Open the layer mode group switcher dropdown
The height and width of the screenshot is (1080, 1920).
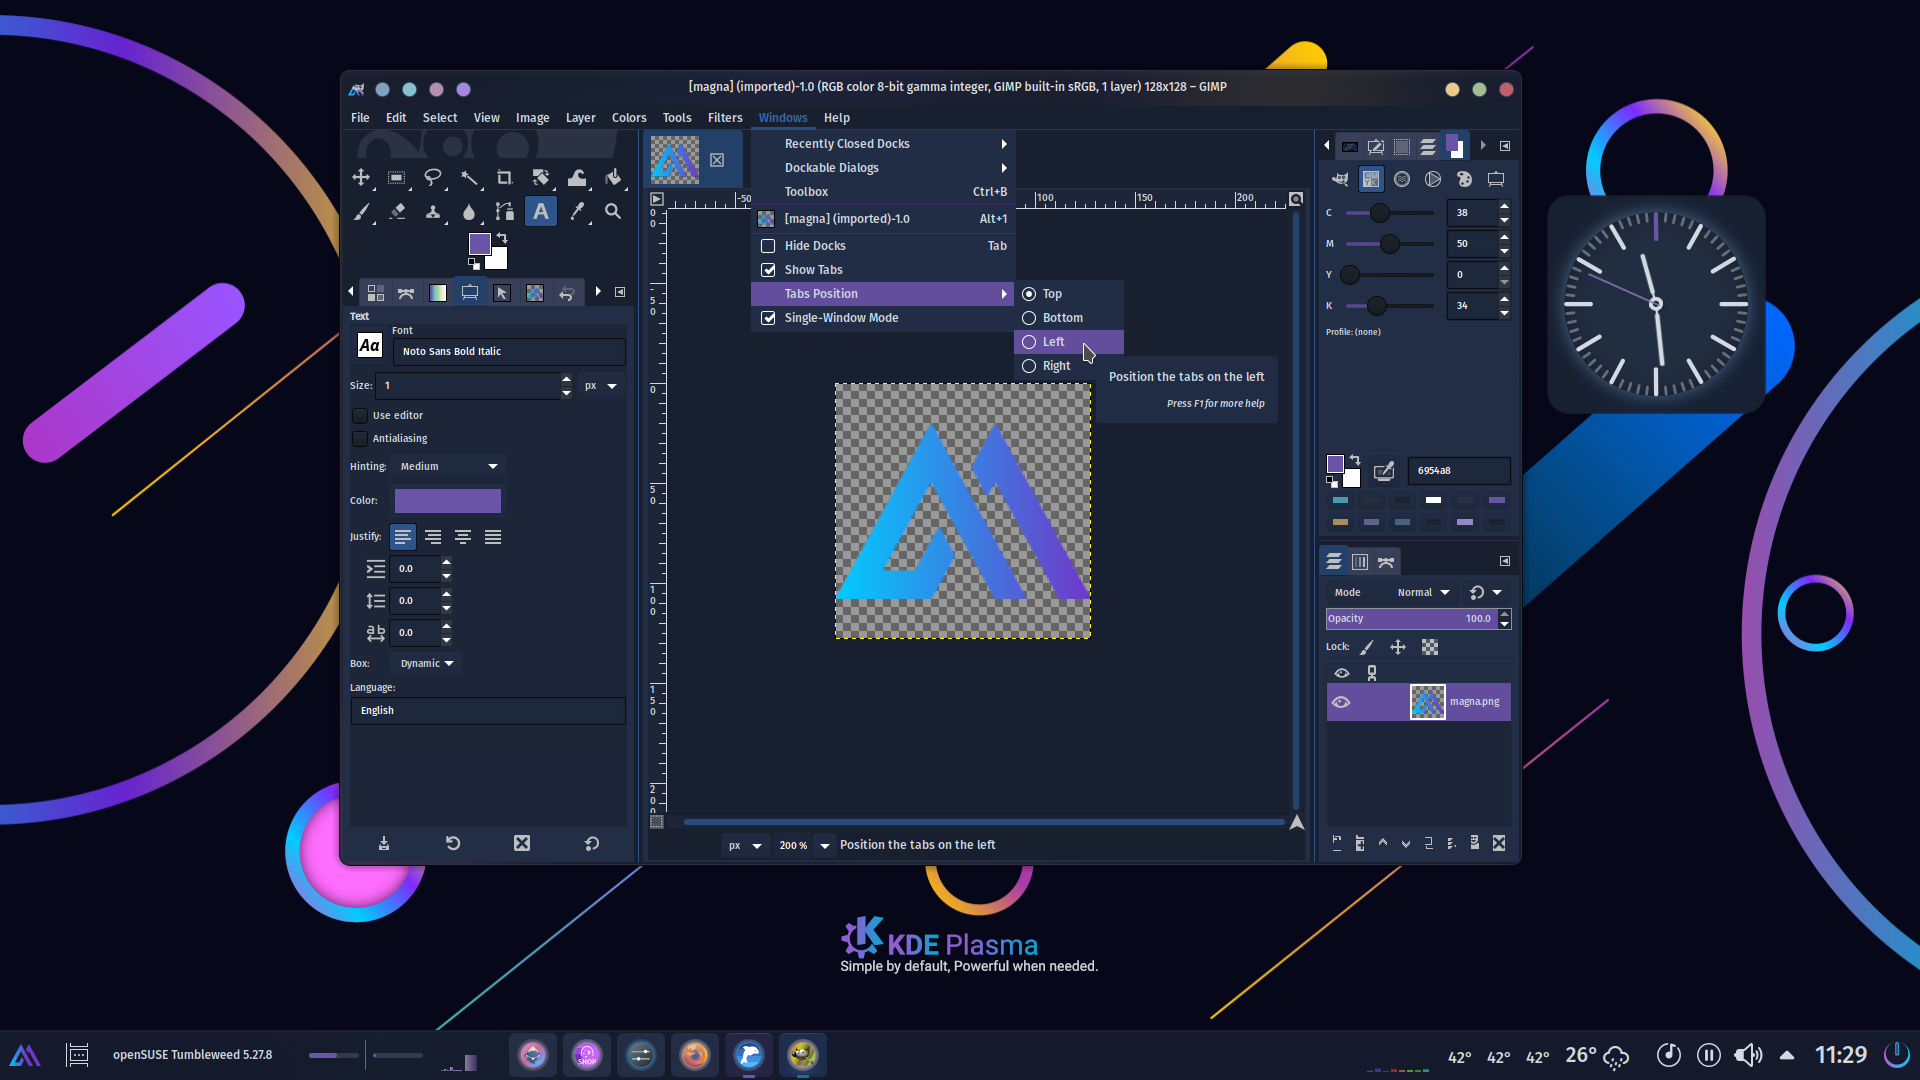tap(1486, 593)
